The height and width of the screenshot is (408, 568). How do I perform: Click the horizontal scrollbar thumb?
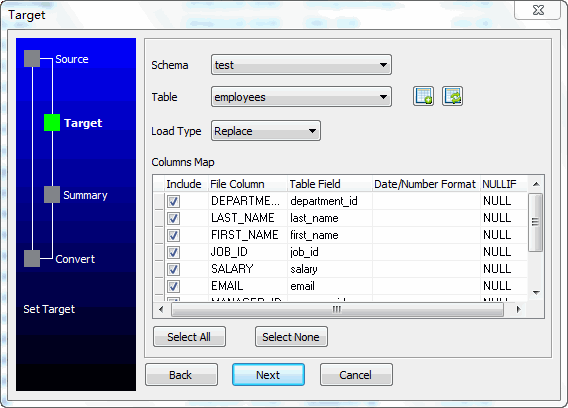337,309
